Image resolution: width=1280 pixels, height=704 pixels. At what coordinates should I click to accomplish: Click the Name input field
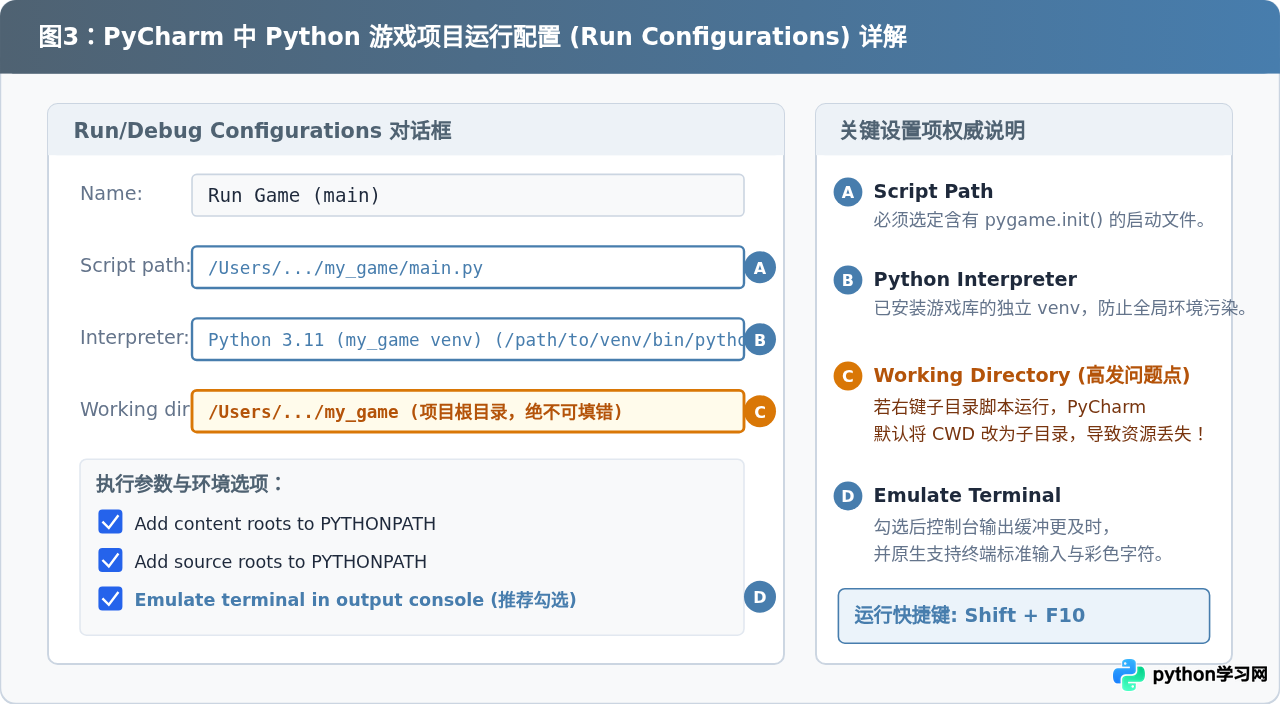pyautogui.click(x=468, y=195)
